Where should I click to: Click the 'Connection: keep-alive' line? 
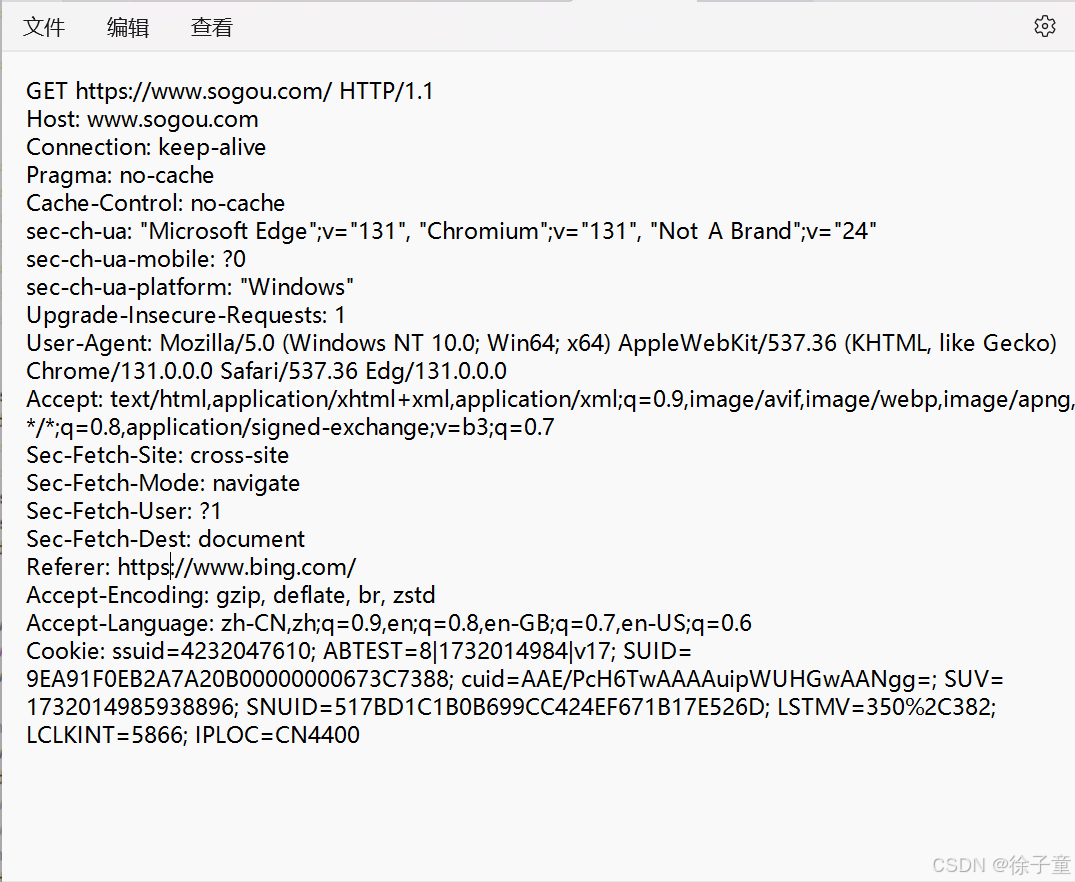[146, 147]
